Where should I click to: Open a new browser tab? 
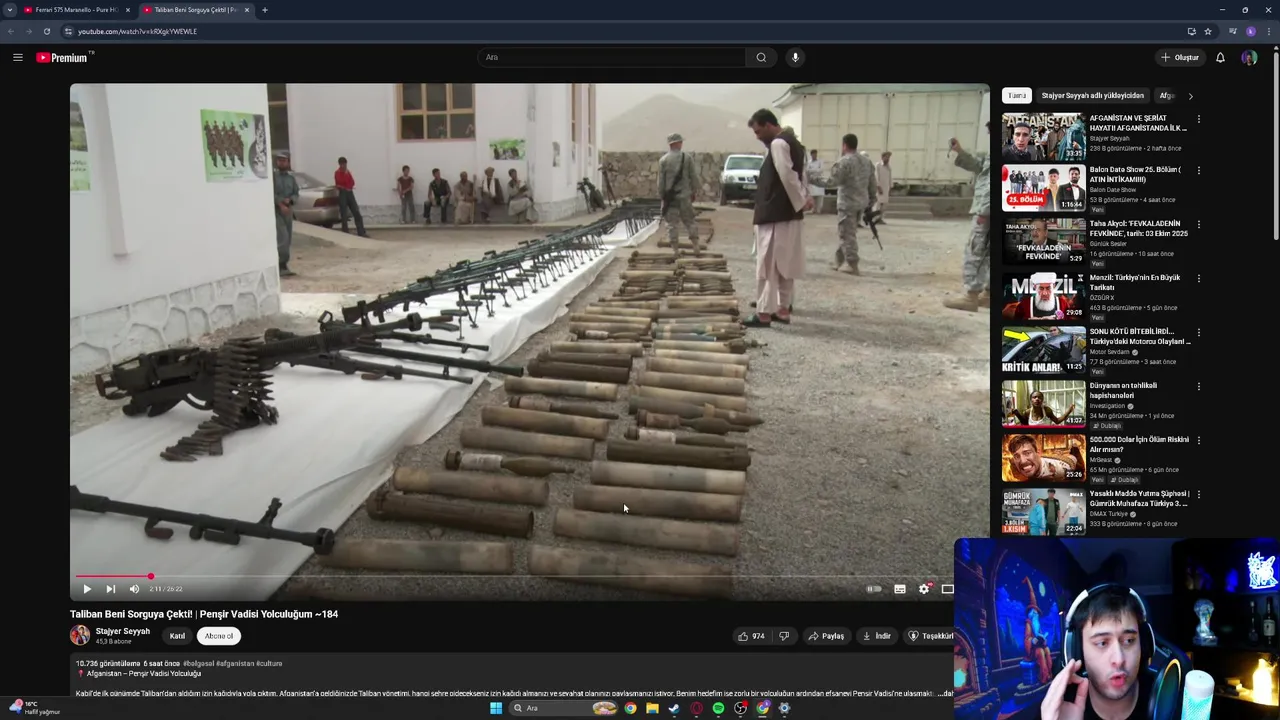[265, 10]
